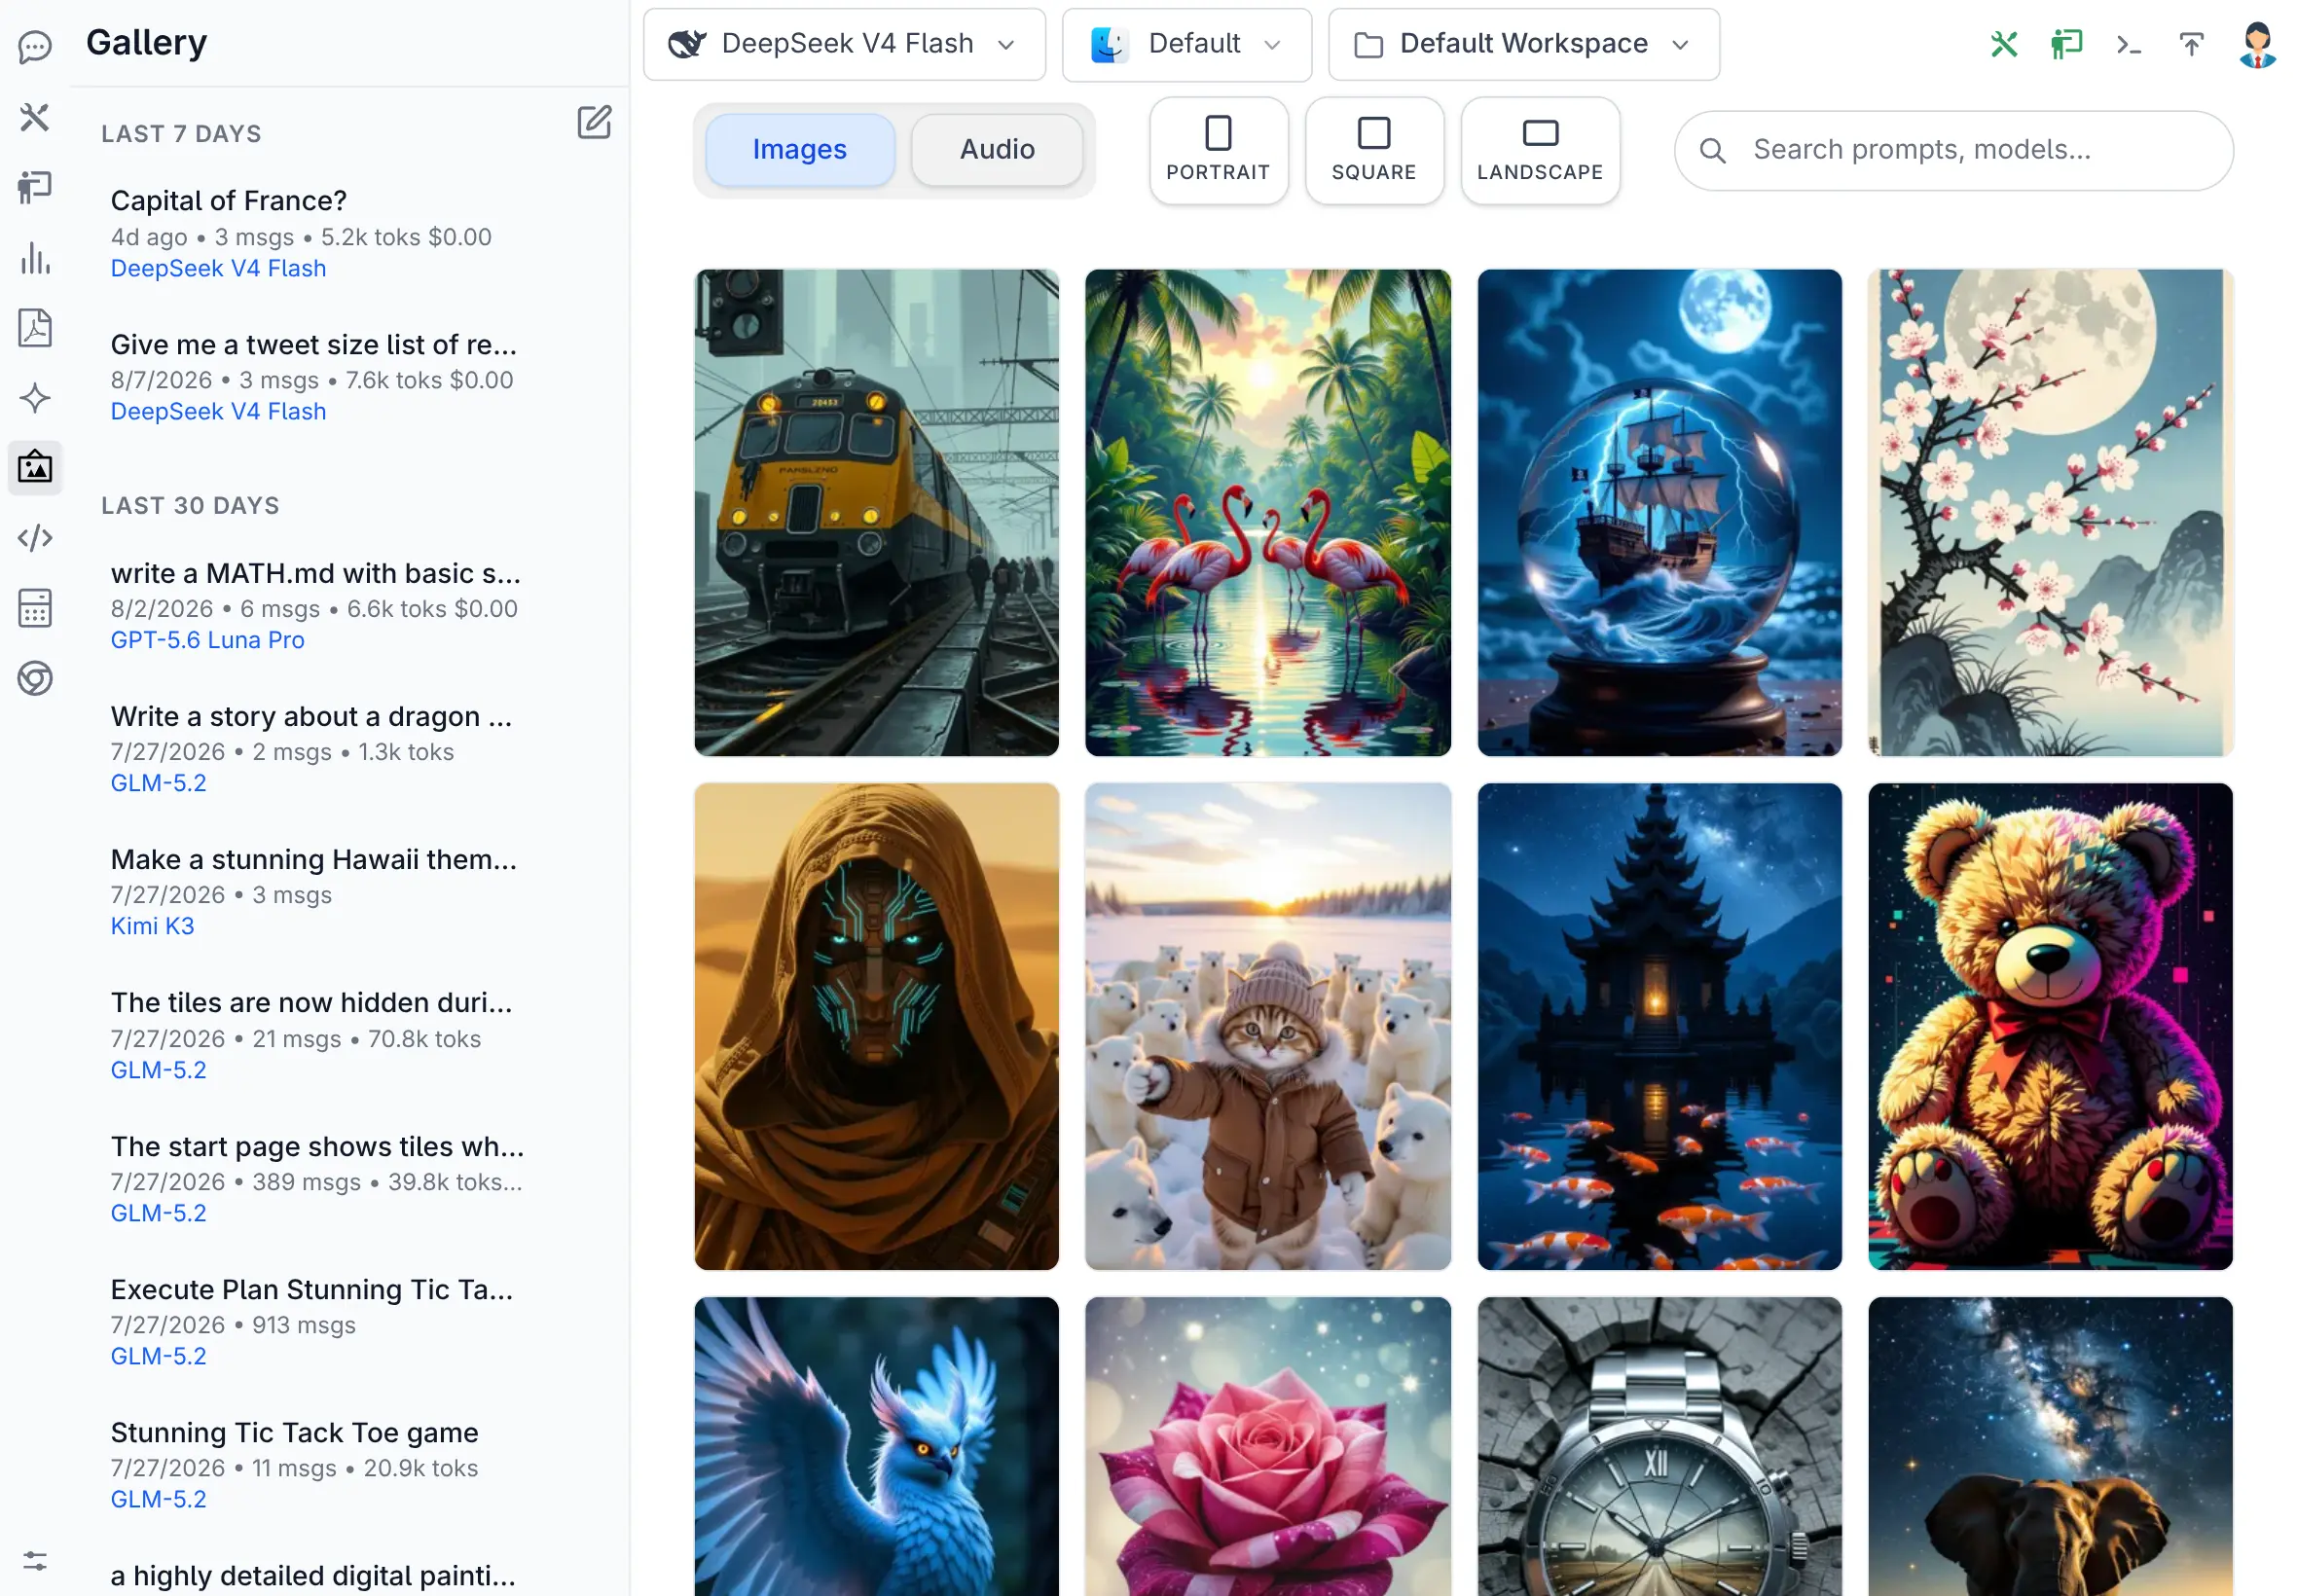Click the presenter board icon in left sidebar

35,187
